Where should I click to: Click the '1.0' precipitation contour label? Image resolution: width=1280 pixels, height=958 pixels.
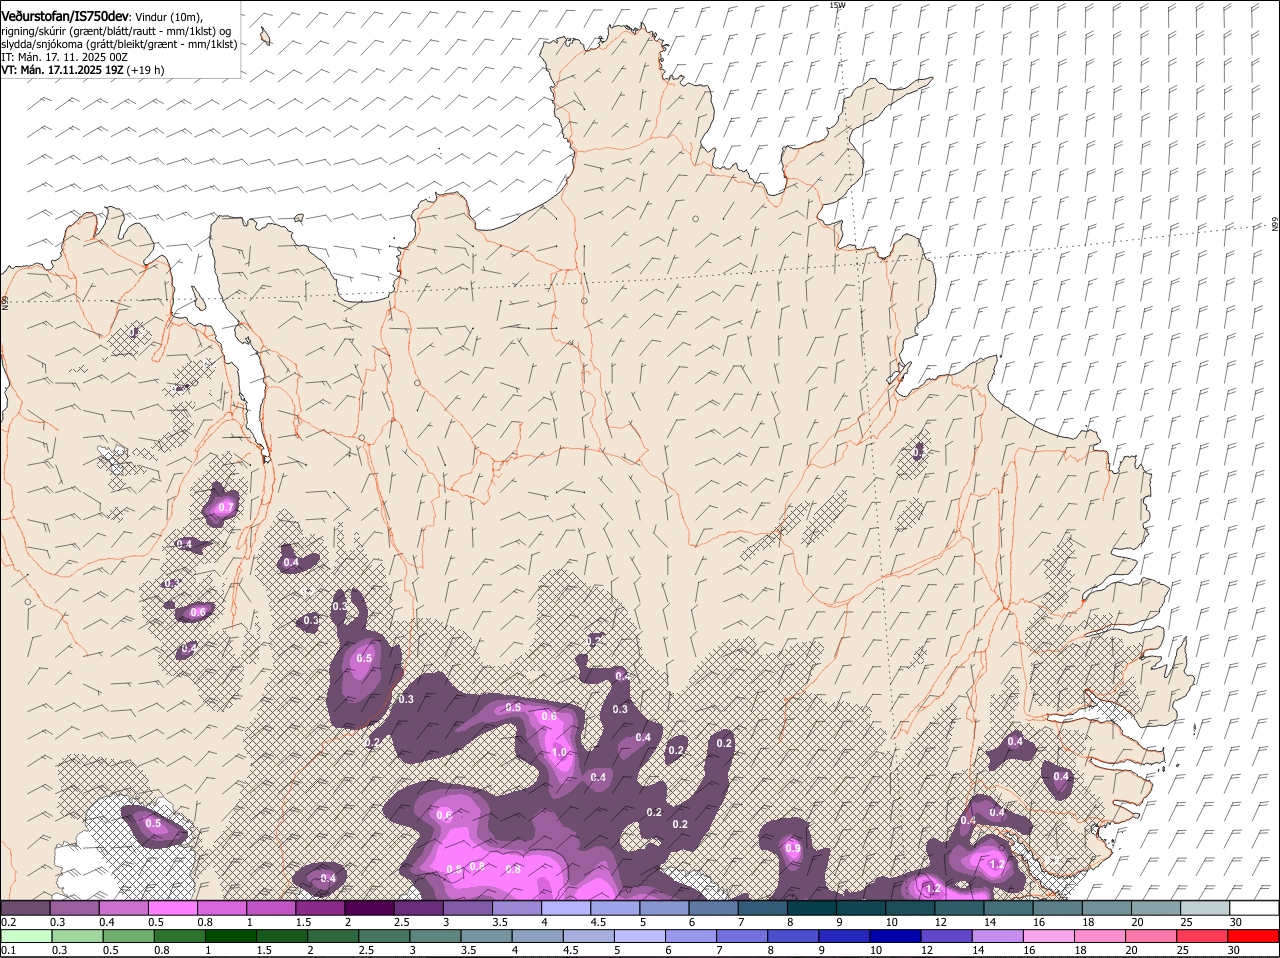pos(559,753)
